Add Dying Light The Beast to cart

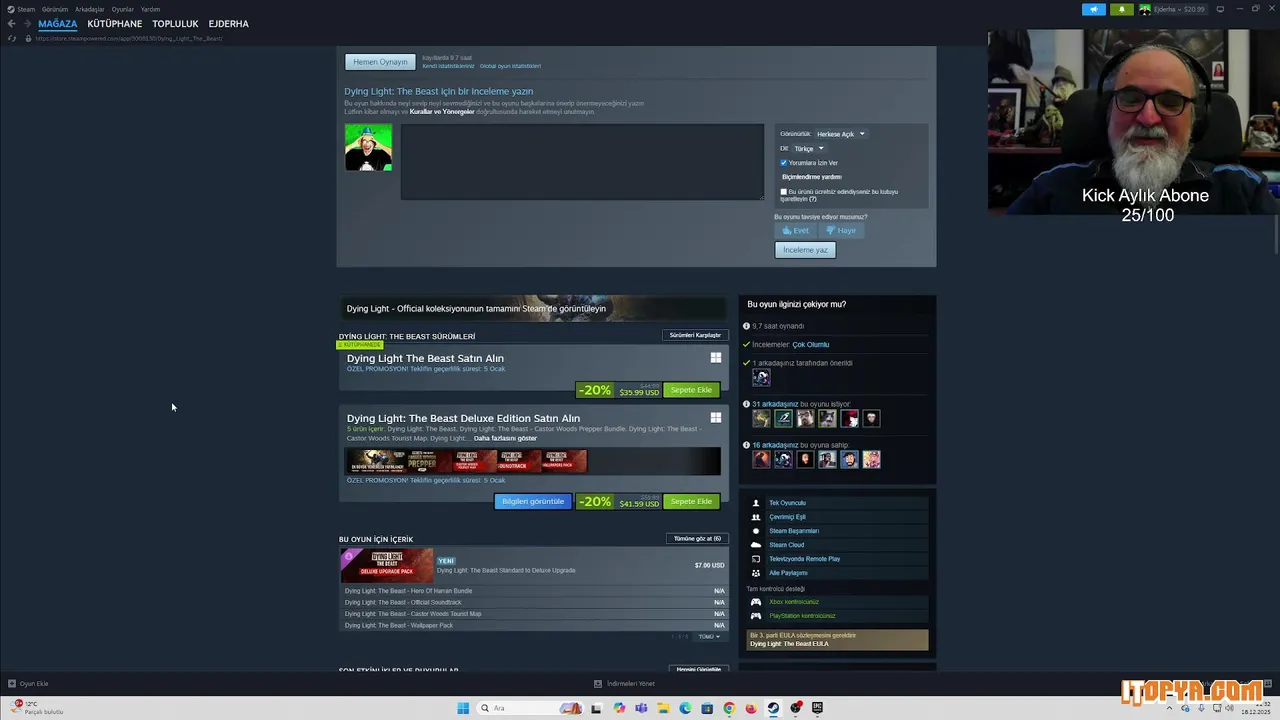click(x=691, y=390)
